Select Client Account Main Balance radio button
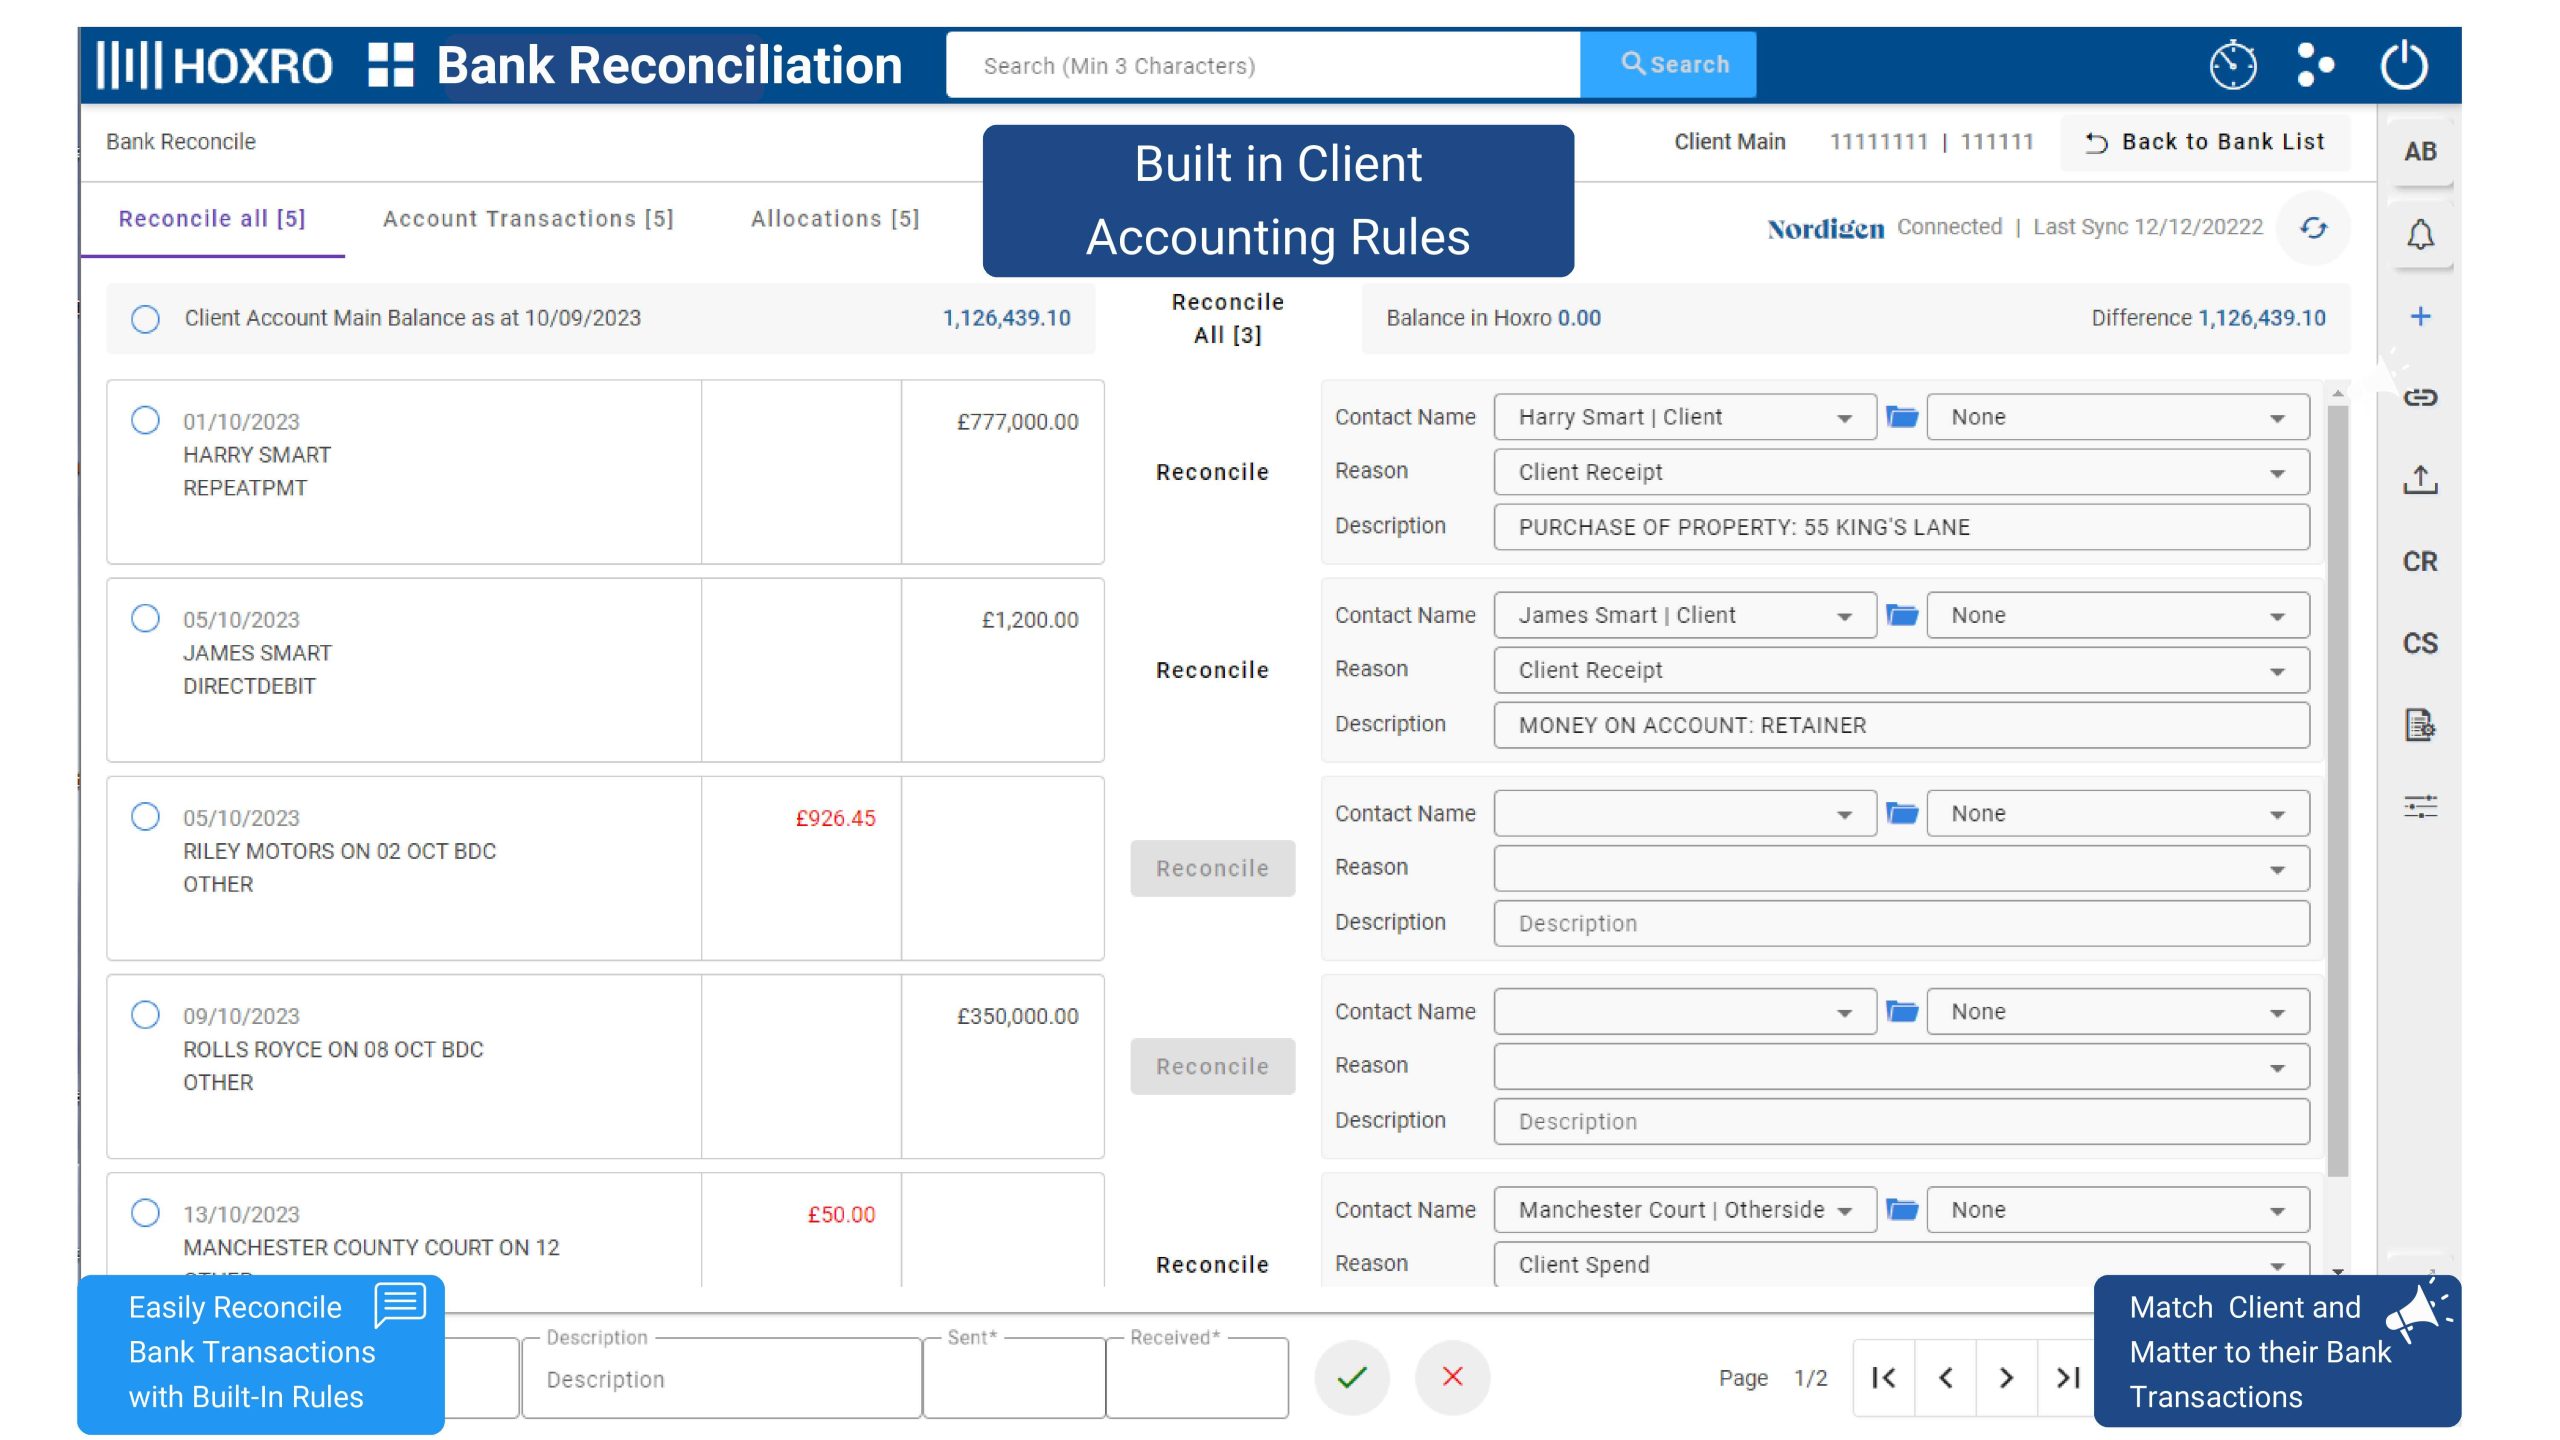This screenshot has width=2560, height=1440. click(145, 319)
